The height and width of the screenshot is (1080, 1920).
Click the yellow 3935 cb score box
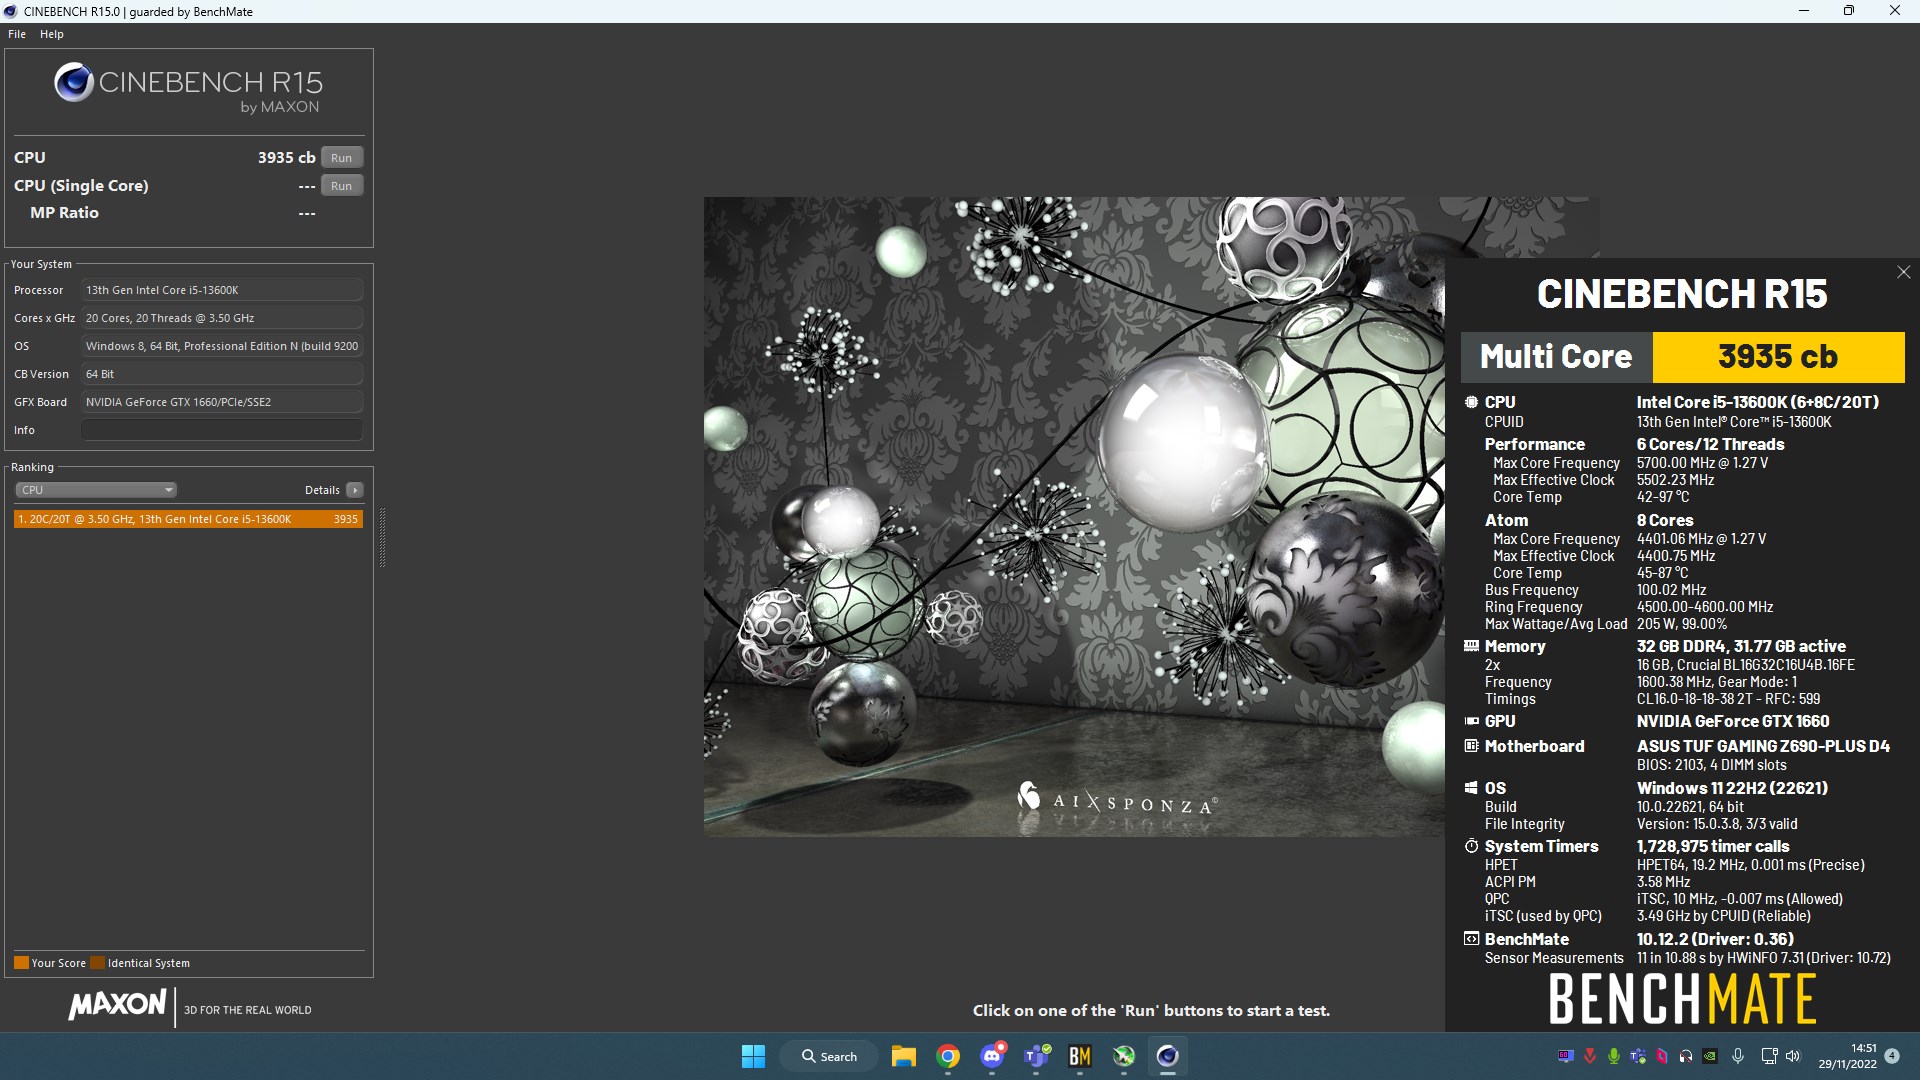tap(1778, 357)
